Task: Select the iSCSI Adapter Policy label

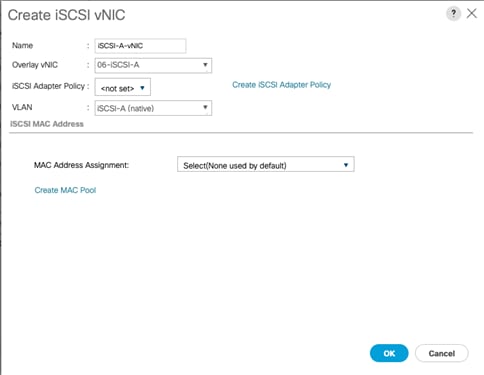Action: (x=49, y=86)
